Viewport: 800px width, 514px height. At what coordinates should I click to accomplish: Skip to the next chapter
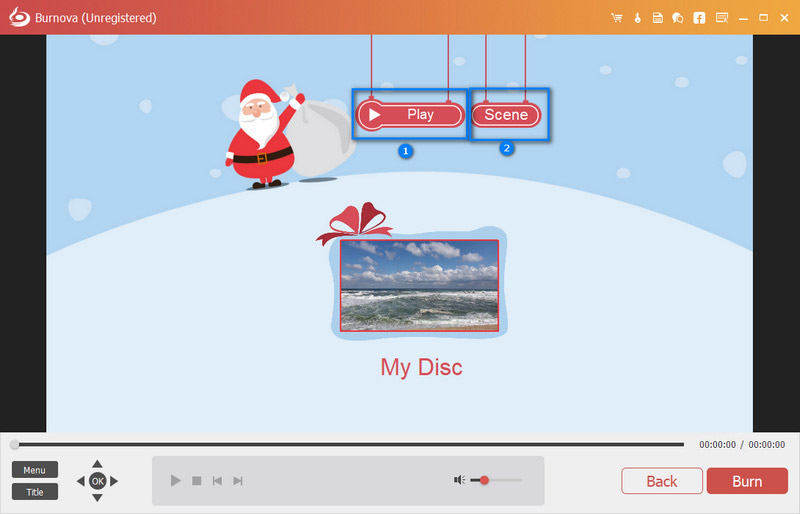[x=238, y=481]
